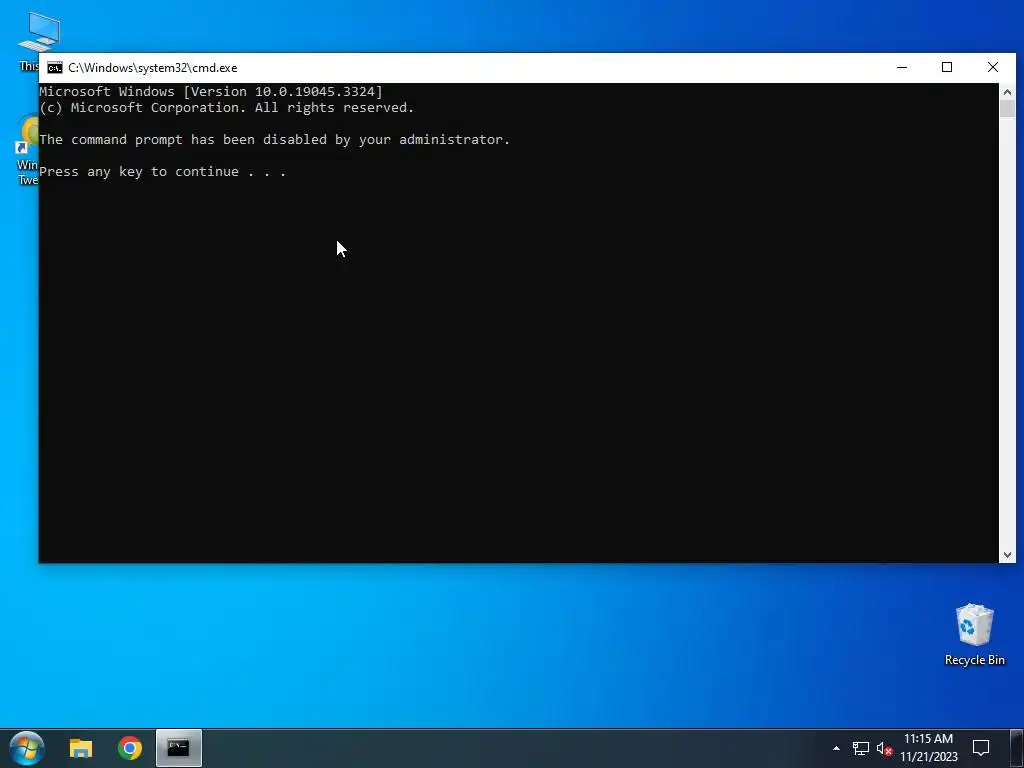Screen dimensions: 1024x768
Task: Open the taskbar clock showing 11:15 AM
Action: click(929, 748)
